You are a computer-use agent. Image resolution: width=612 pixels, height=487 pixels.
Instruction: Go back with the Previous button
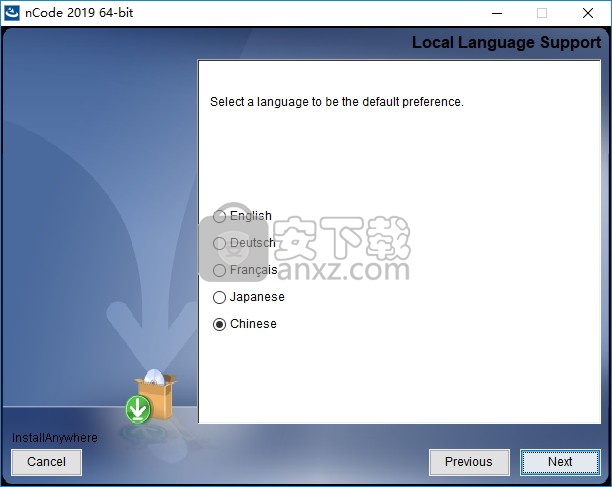[469, 462]
